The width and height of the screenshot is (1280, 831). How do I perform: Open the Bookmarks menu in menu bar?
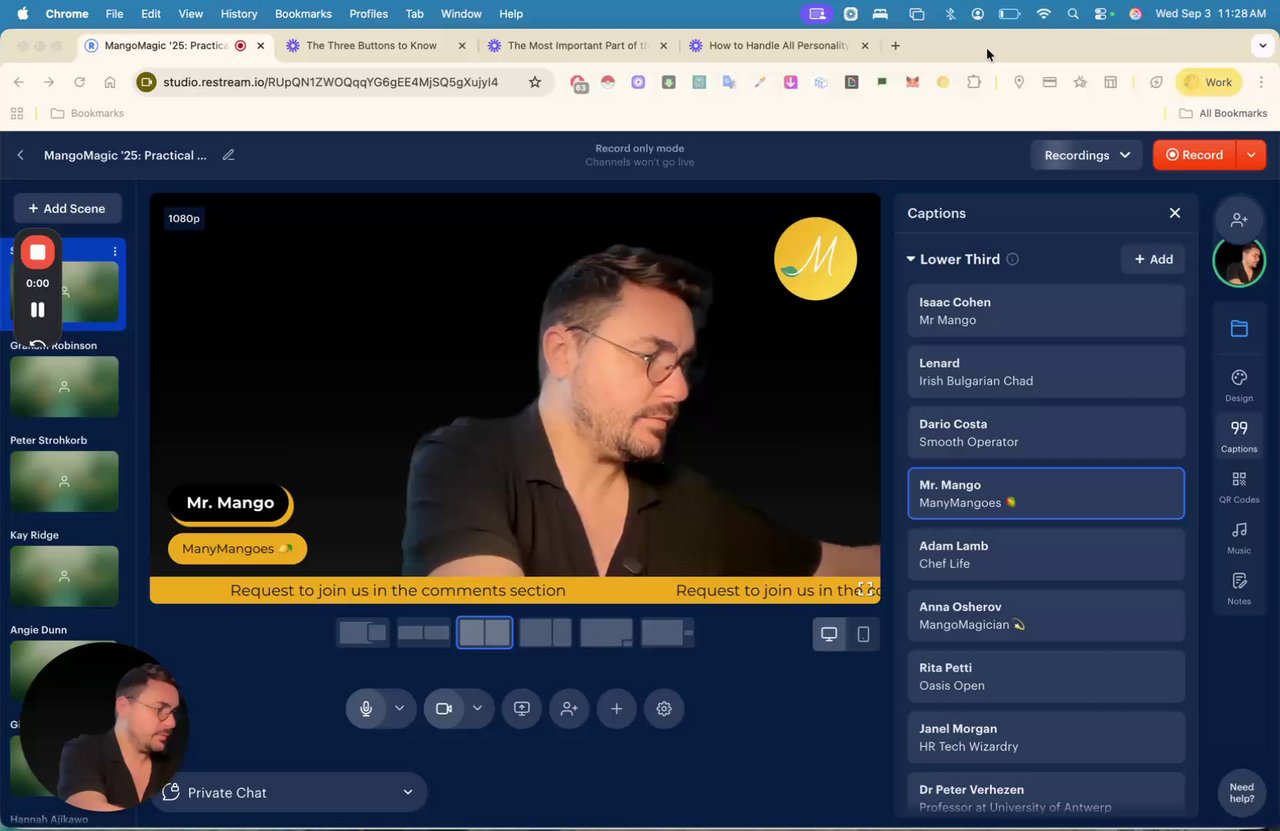[303, 14]
